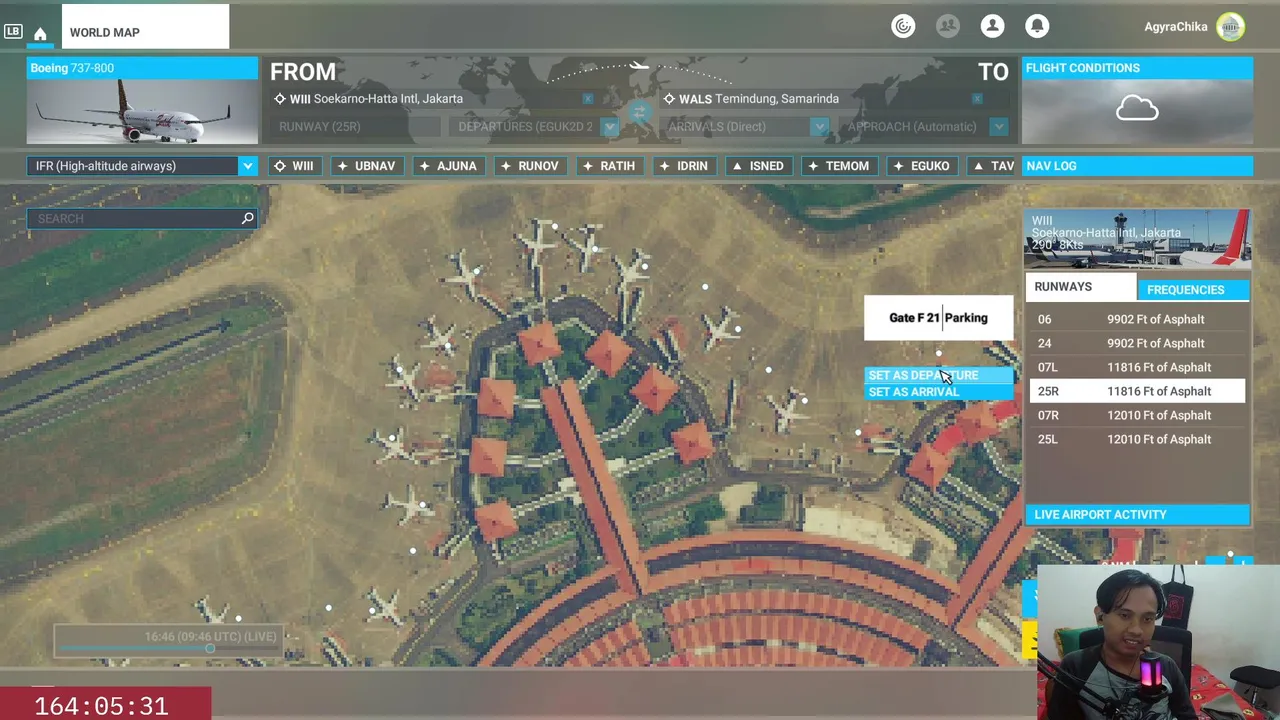This screenshot has width=1280, height=720.
Task: Open the profile person icon
Action: 992,27
